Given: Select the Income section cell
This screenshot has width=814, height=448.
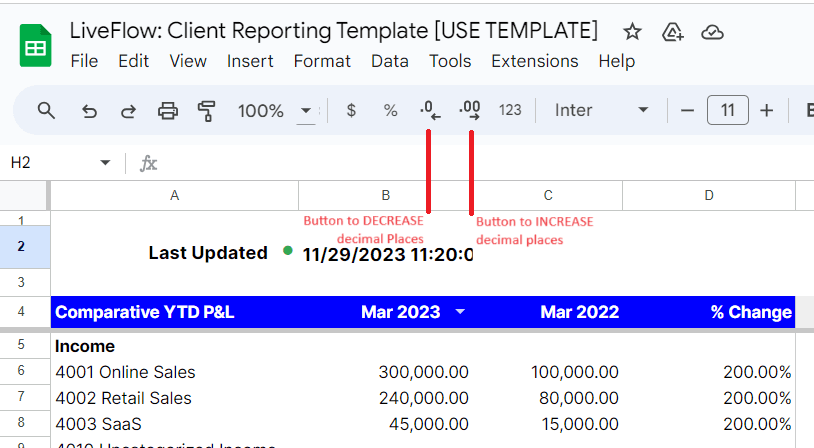Looking at the screenshot, I should 174,346.
